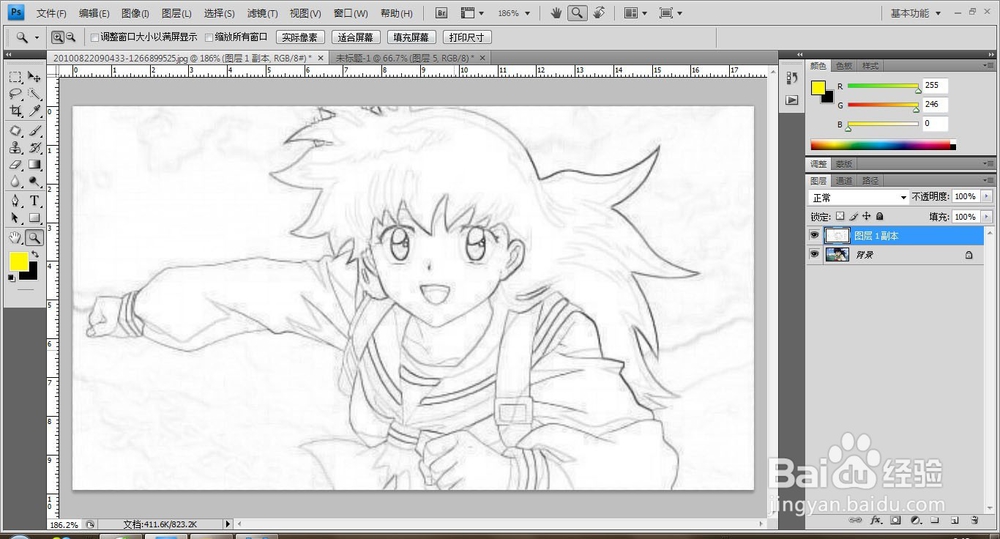
Task: Select the Hand tool in toolbox
Action: click(15, 238)
